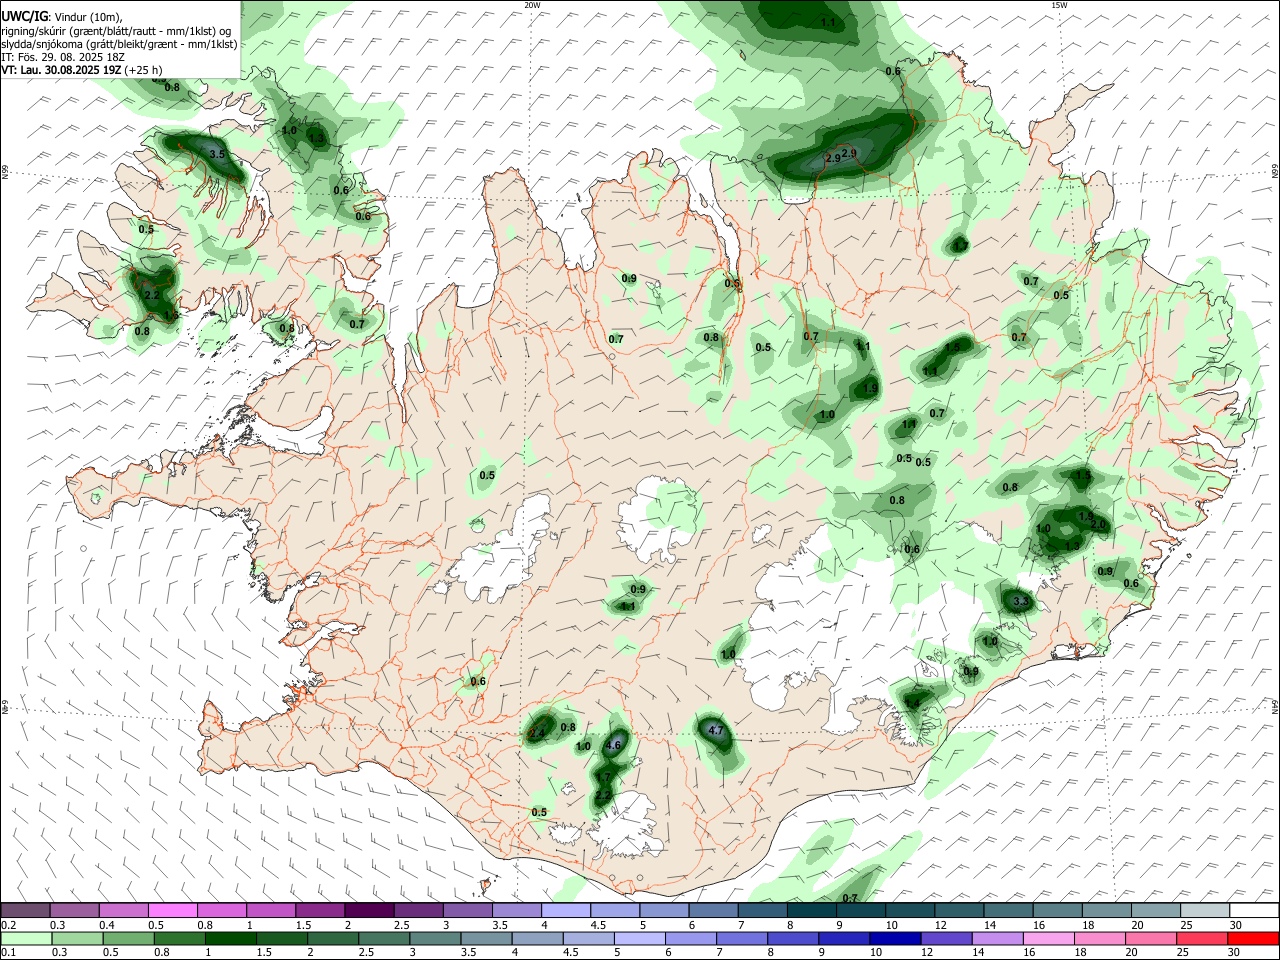
Task: Click the 'slydda/snjókoma' legend description line
Action: pyautogui.click(x=119, y=44)
